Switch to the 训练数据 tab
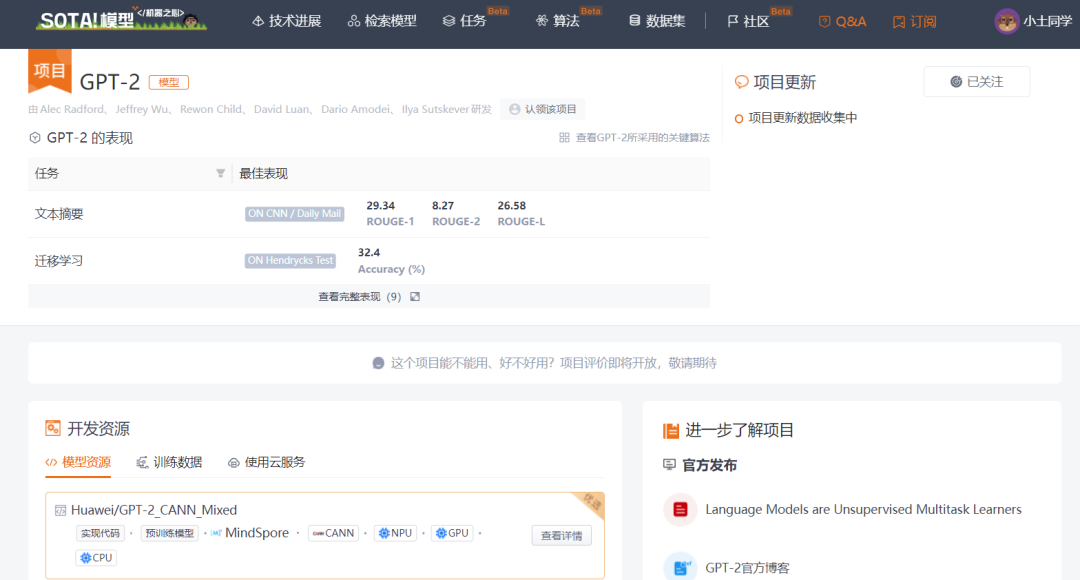1080x580 pixels. click(x=170, y=462)
